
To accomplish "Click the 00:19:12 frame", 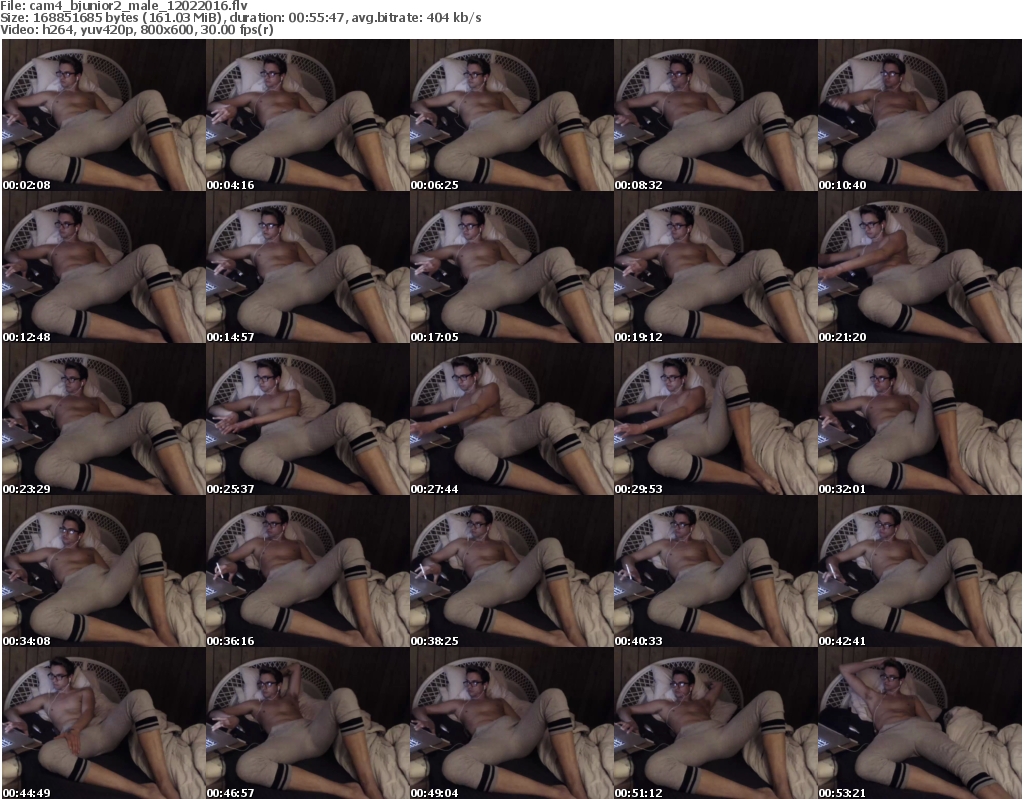I will click(715, 267).
